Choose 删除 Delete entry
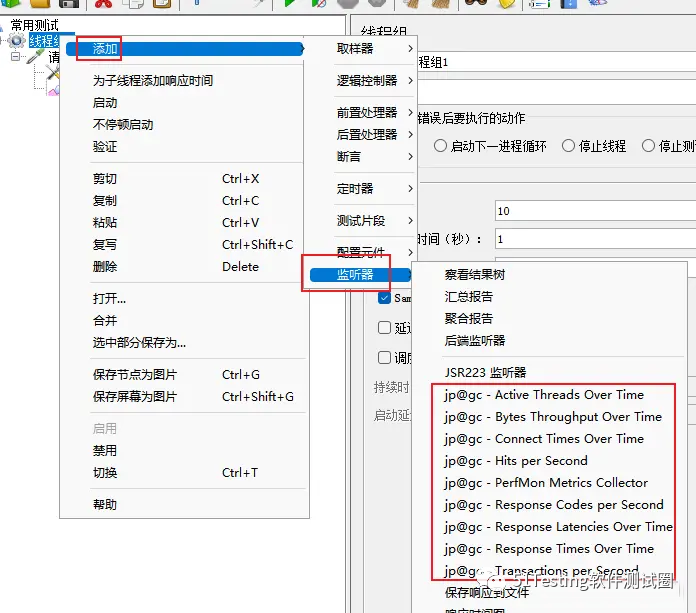Screen dimensions: 696x613 click(x=185, y=267)
